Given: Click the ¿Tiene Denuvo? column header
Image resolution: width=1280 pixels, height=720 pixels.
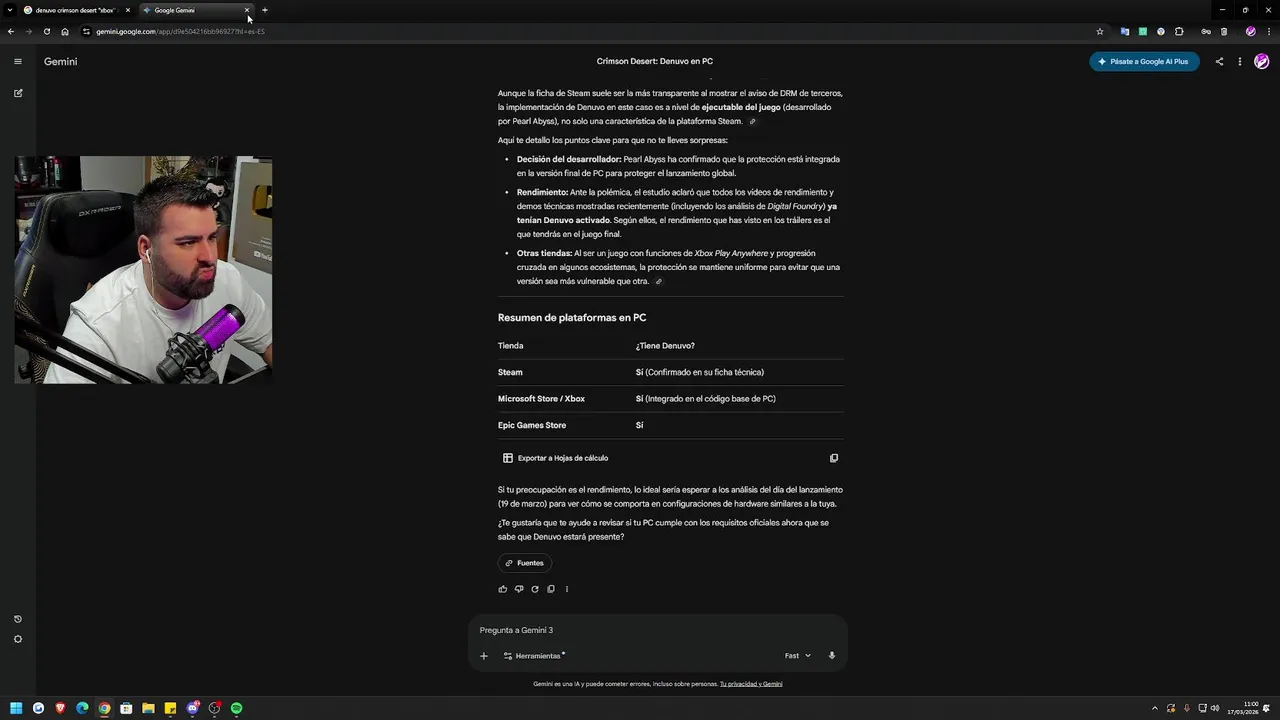Looking at the screenshot, I should pos(665,346).
